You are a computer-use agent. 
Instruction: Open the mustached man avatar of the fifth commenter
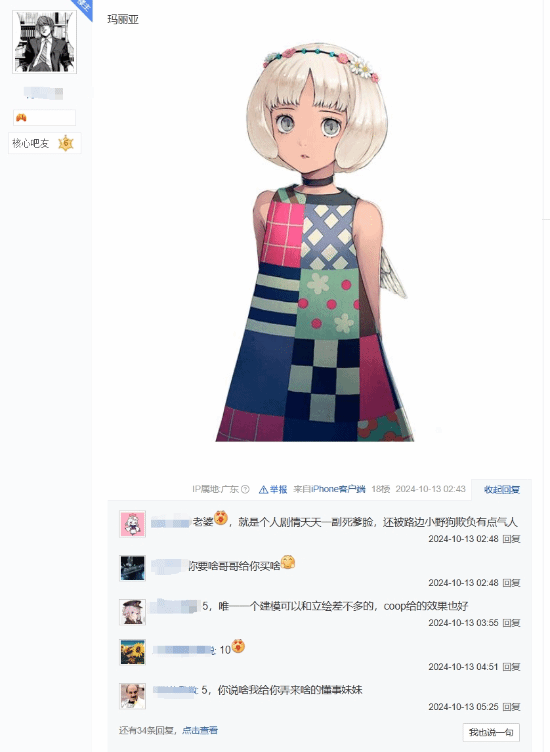[x=132, y=696]
